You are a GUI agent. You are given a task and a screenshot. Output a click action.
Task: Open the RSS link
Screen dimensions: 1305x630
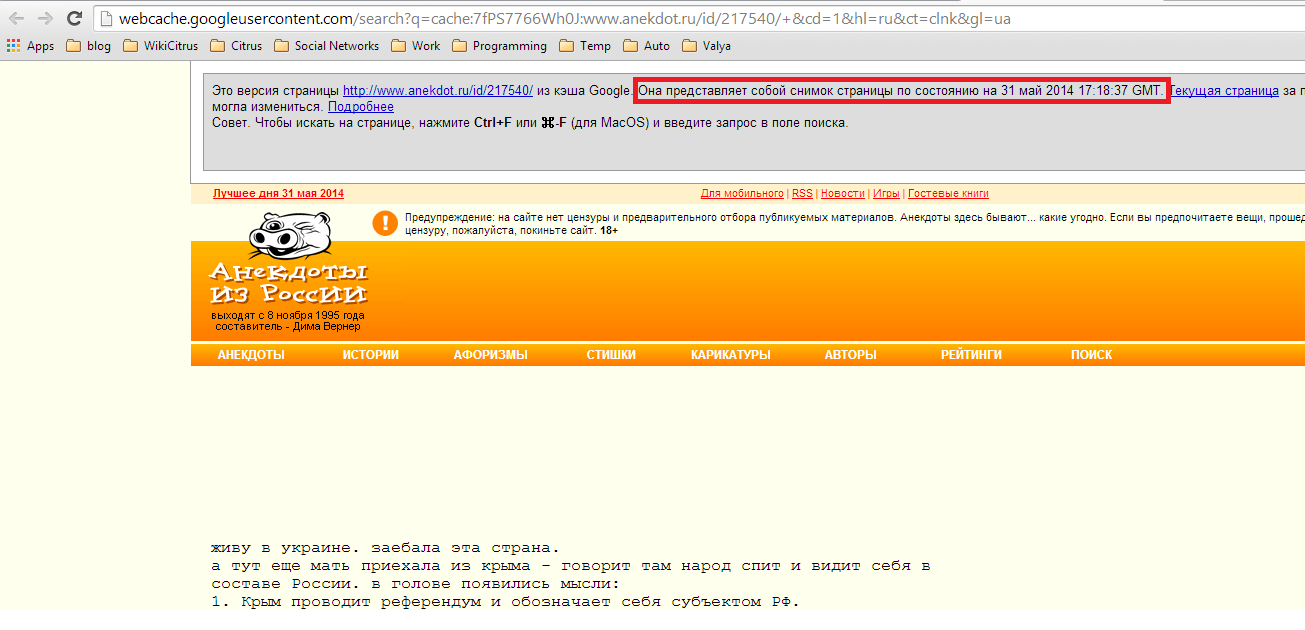pos(802,194)
